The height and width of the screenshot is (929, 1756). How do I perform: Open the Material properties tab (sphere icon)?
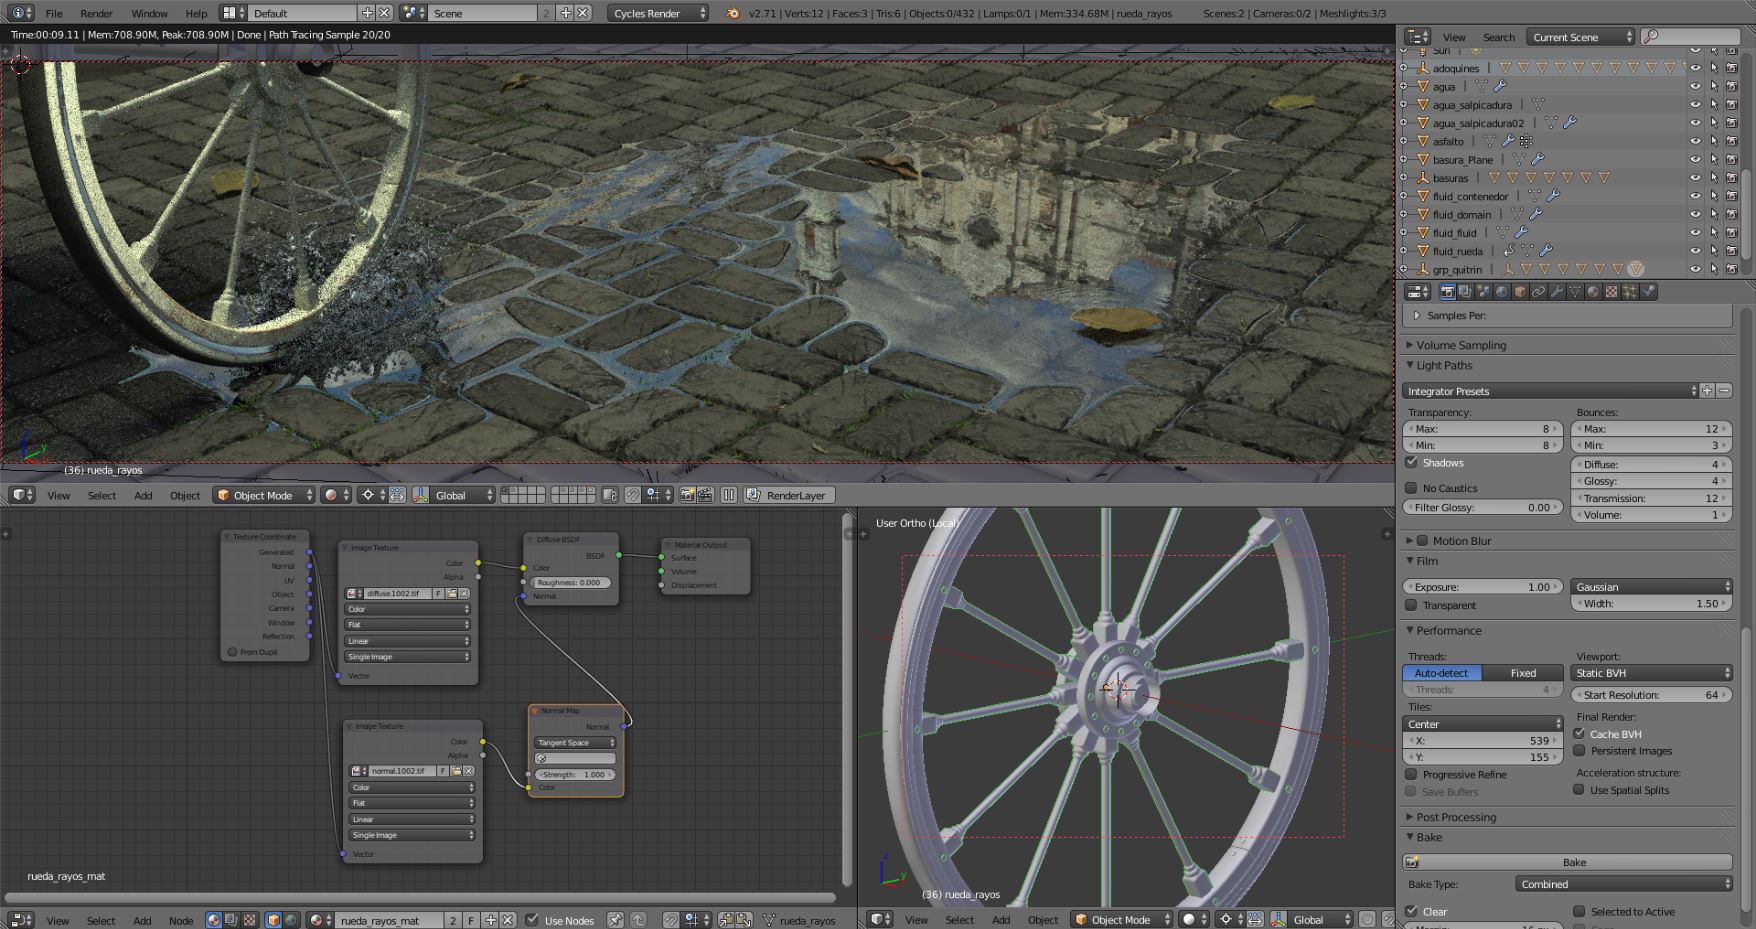[x=1594, y=292]
